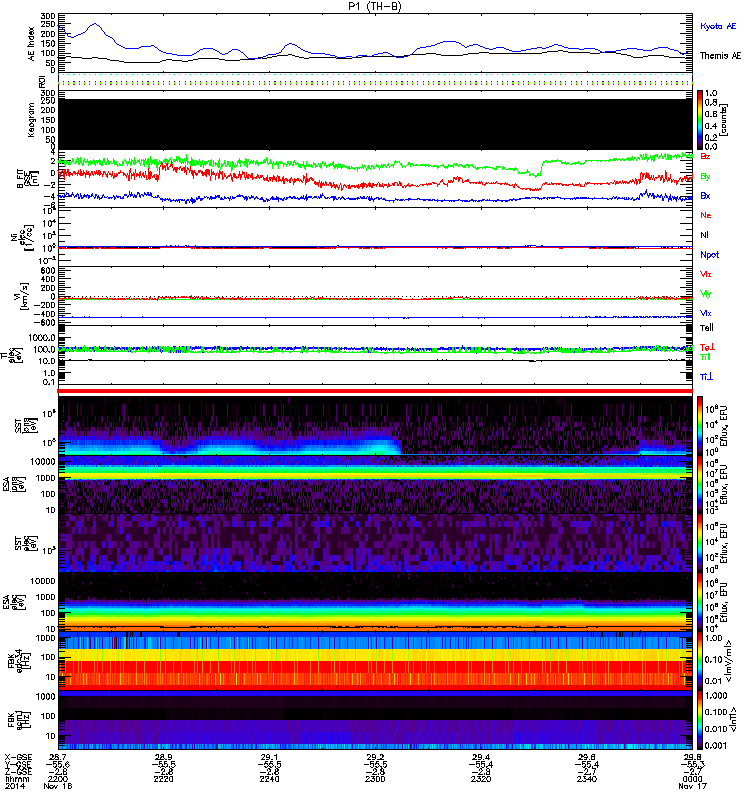Click the first blue peak of Kyoto AE curve
The image size is (750, 800).
[95, 24]
